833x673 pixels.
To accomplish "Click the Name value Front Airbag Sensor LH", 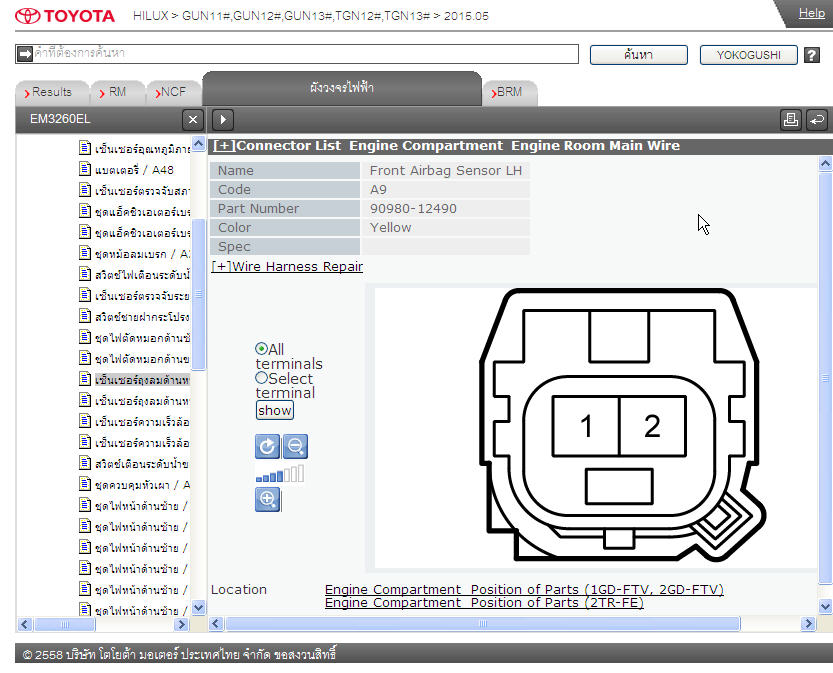I will tap(446, 171).
